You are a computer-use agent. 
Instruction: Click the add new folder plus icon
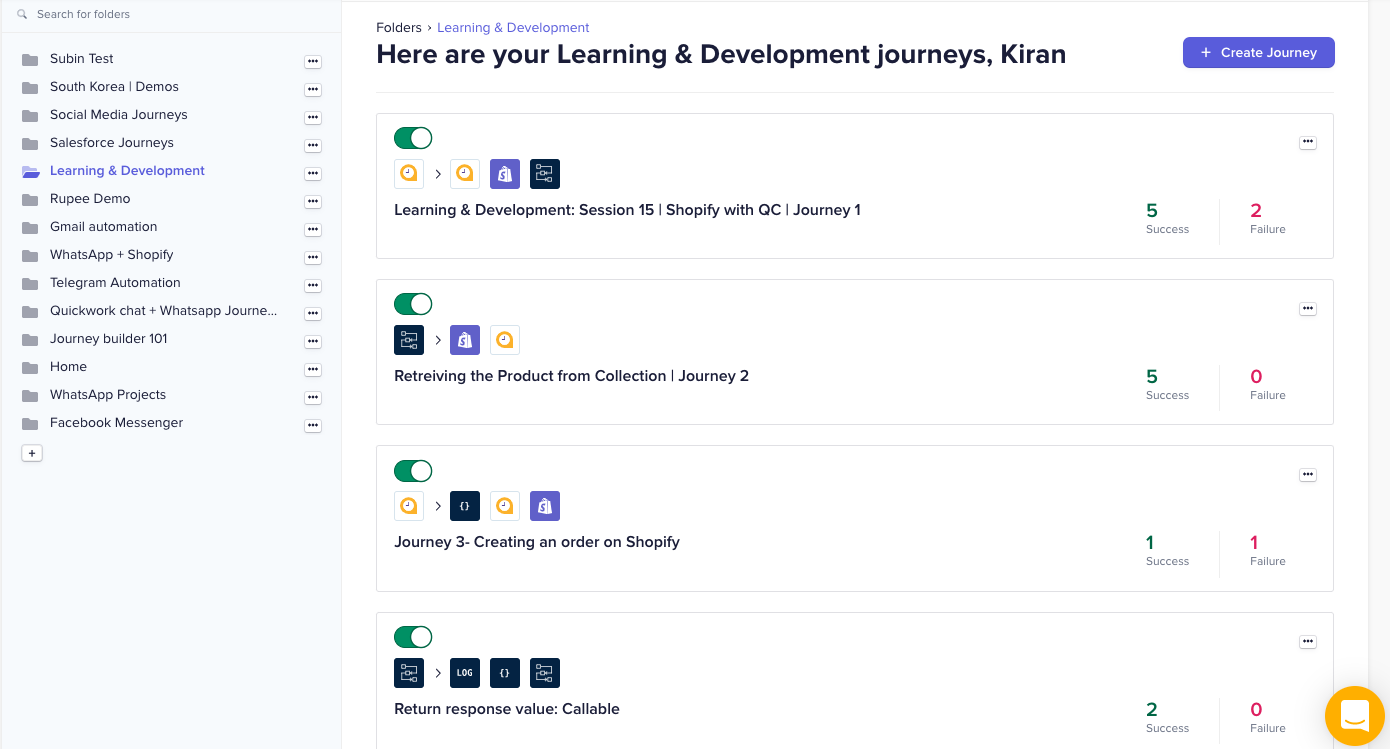(32, 453)
